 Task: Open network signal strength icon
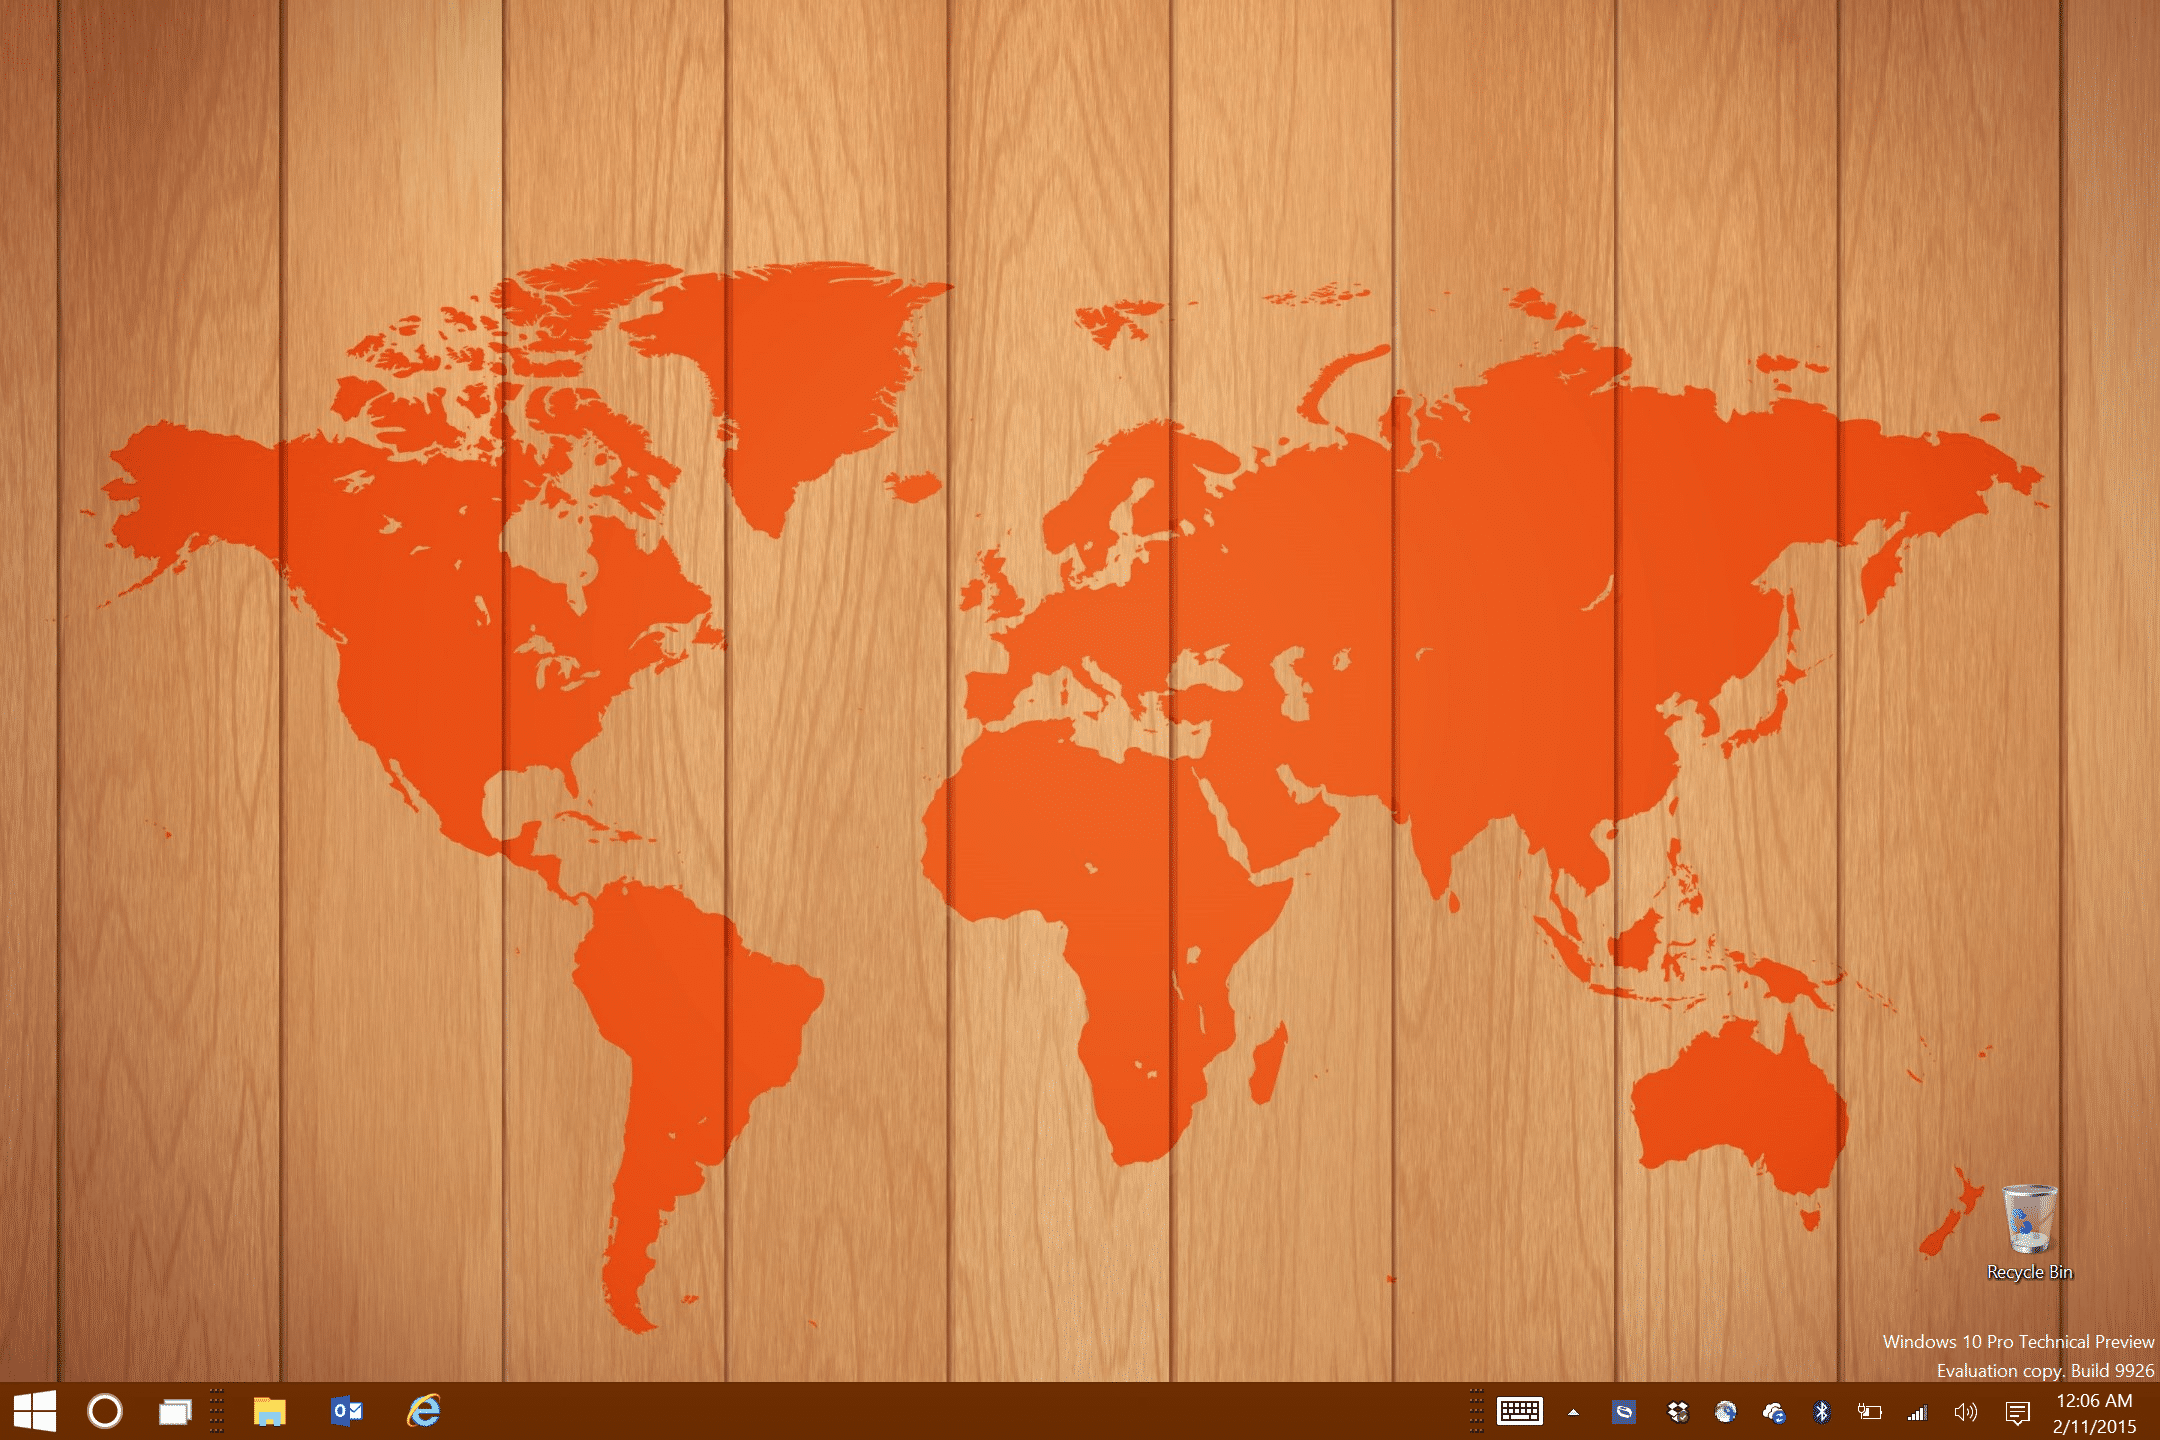(x=1917, y=1413)
